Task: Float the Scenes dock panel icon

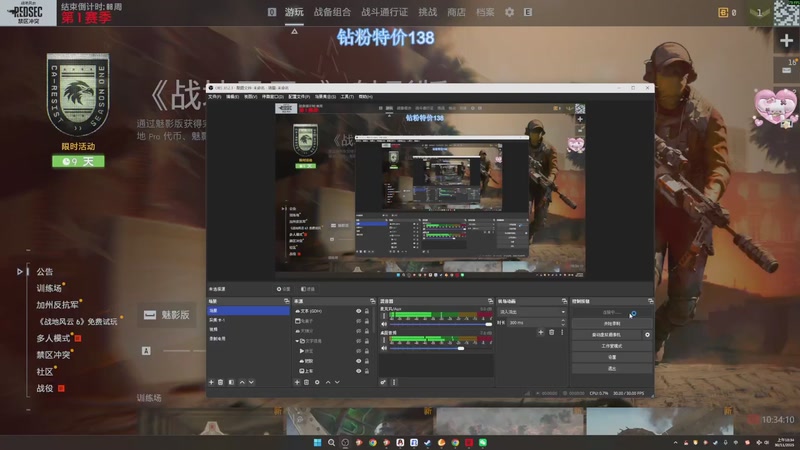Action: click(x=286, y=301)
